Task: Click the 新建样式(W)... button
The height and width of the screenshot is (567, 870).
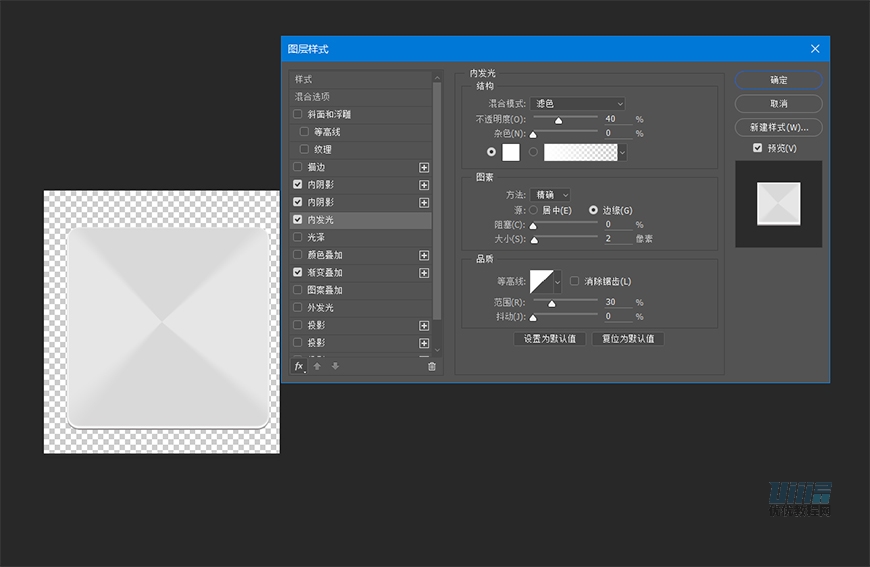Action: click(x=778, y=128)
